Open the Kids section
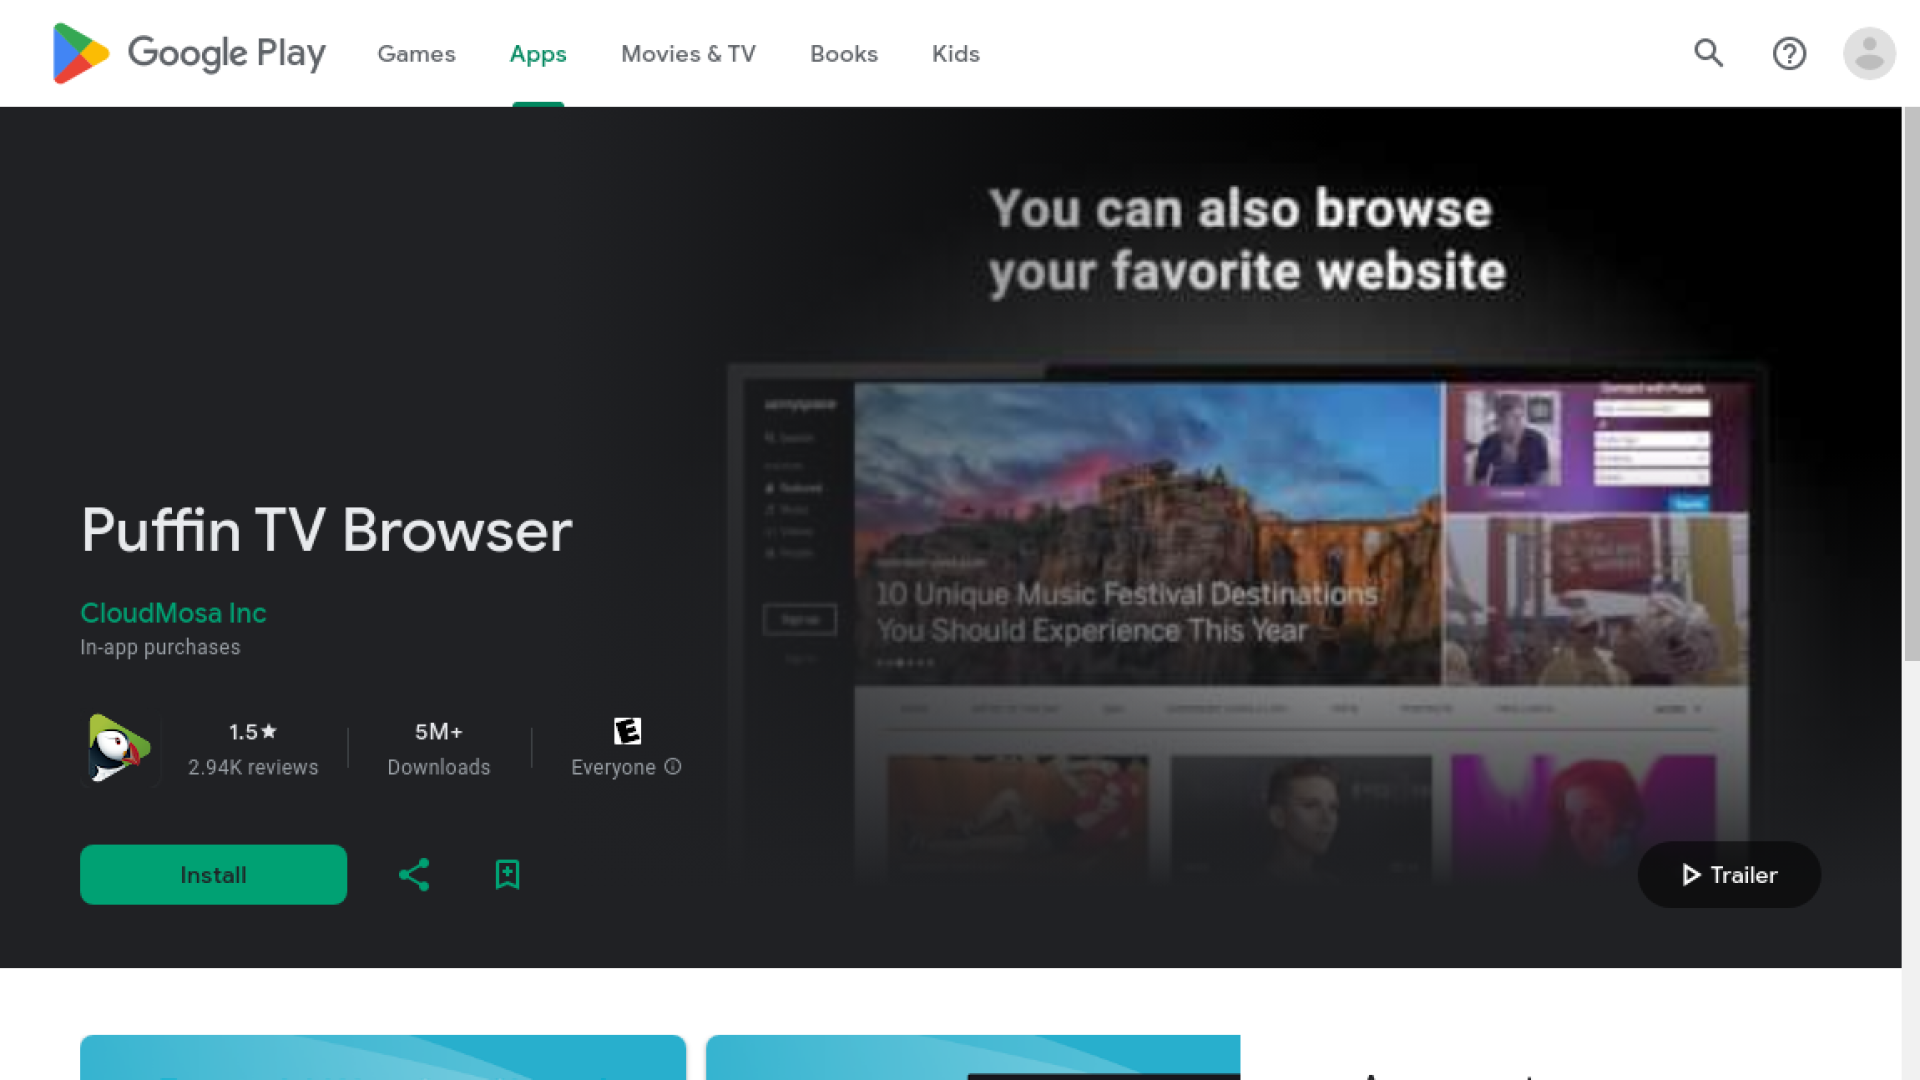The height and width of the screenshot is (1080, 1920). 955,54
